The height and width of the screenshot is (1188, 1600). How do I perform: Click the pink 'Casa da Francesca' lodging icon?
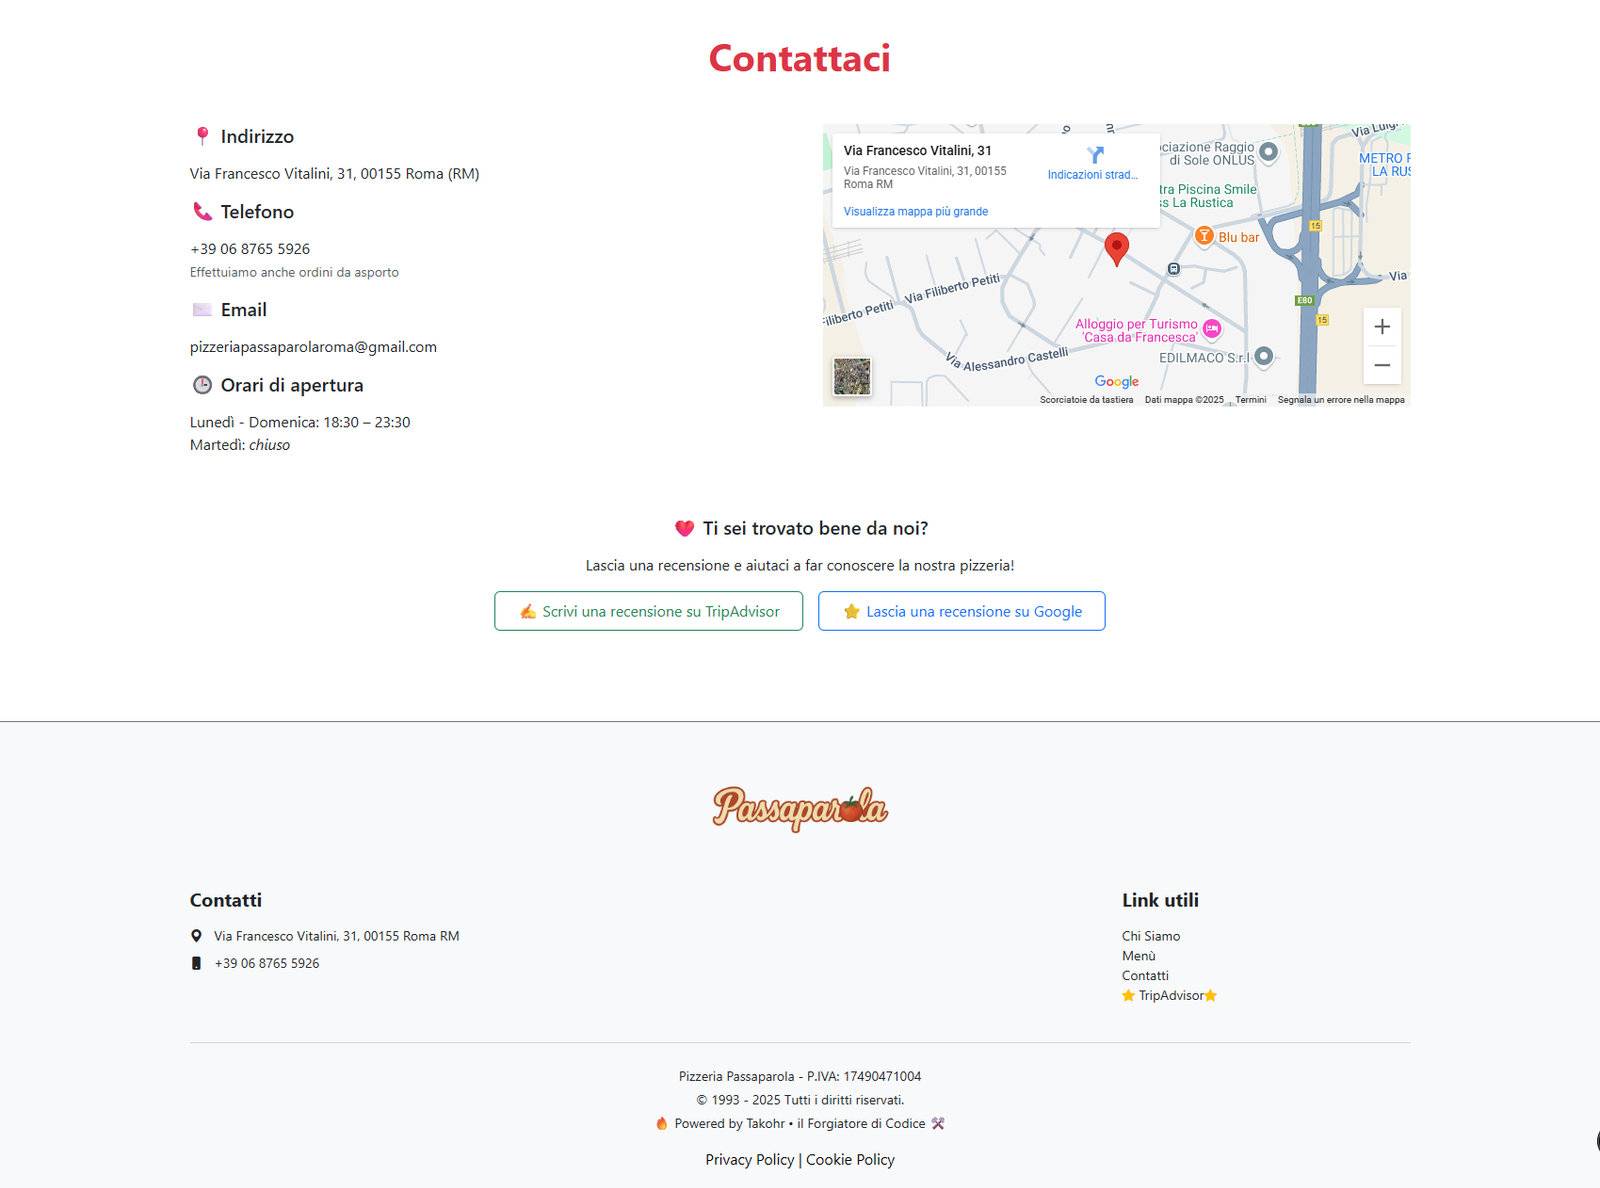click(x=1211, y=330)
